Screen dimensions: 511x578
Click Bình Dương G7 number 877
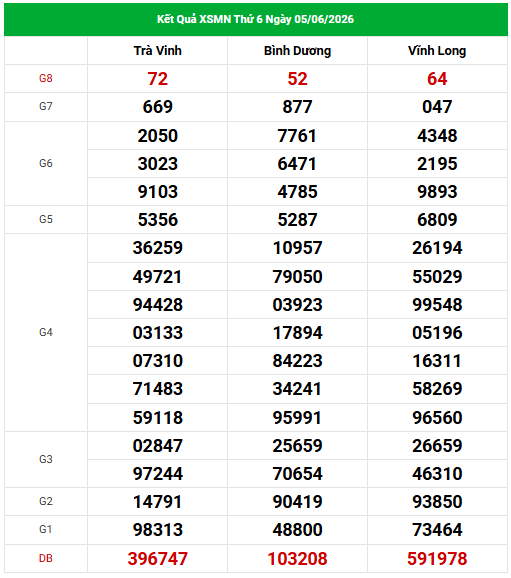[297, 107]
